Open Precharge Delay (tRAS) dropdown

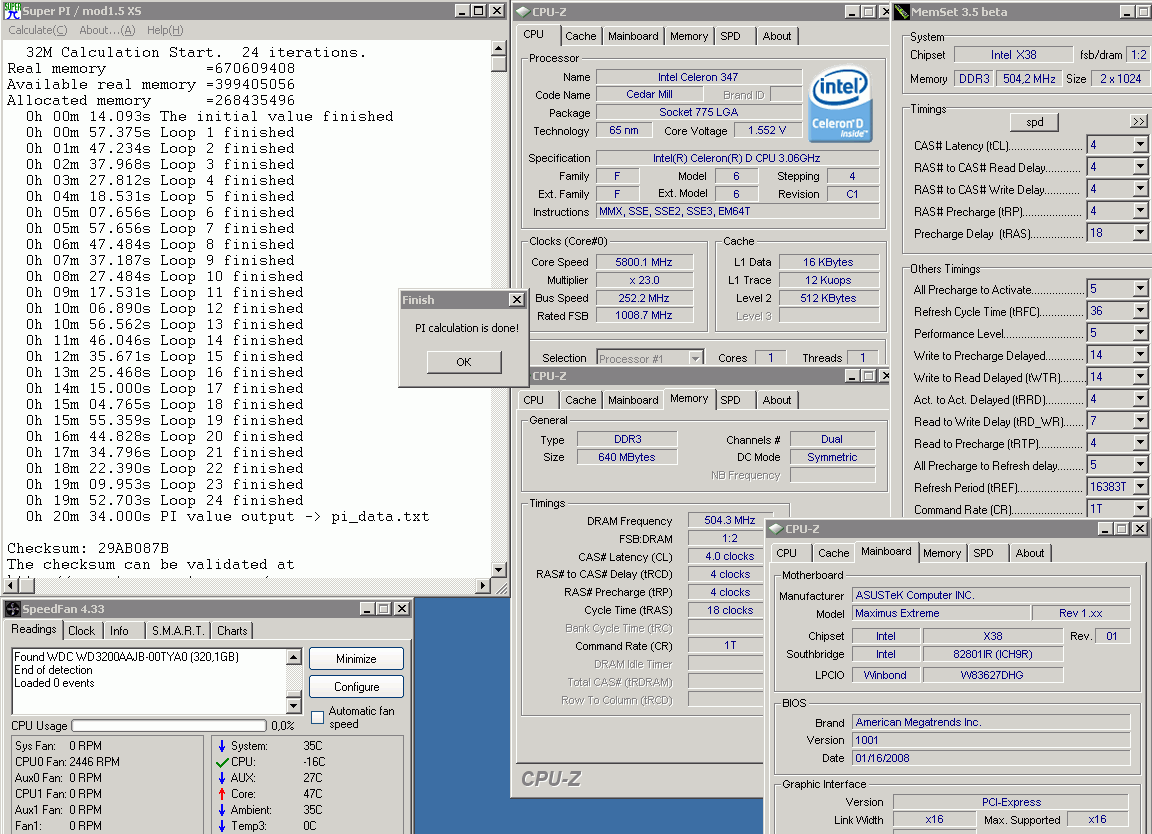pyautogui.click(x=1140, y=234)
